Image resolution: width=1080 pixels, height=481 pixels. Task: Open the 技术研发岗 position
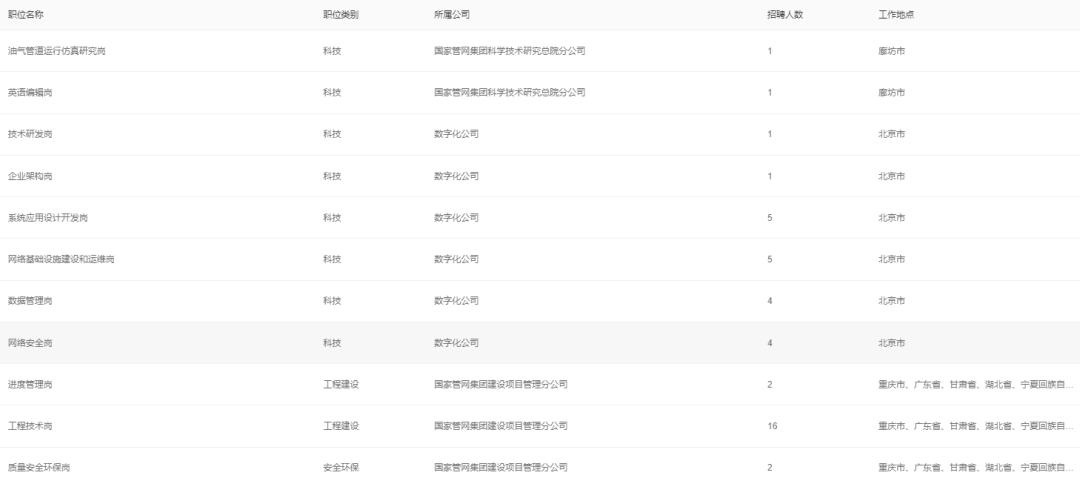click(30, 134)
